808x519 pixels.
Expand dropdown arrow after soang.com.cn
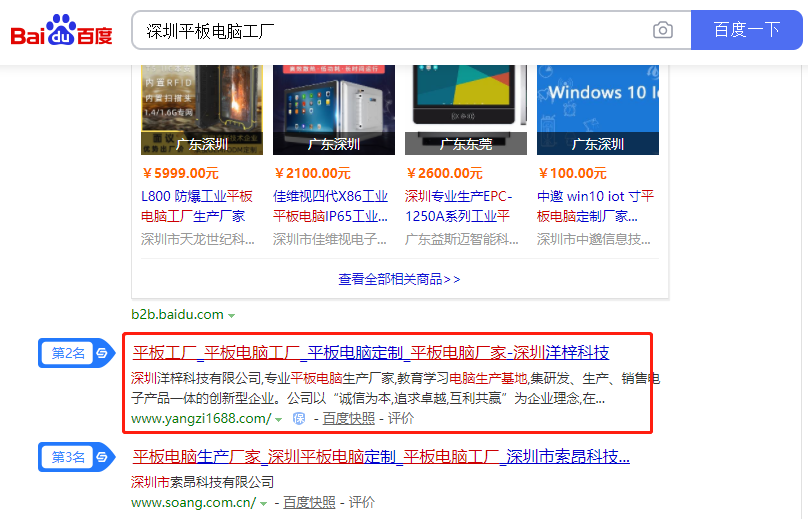point(263,504)
